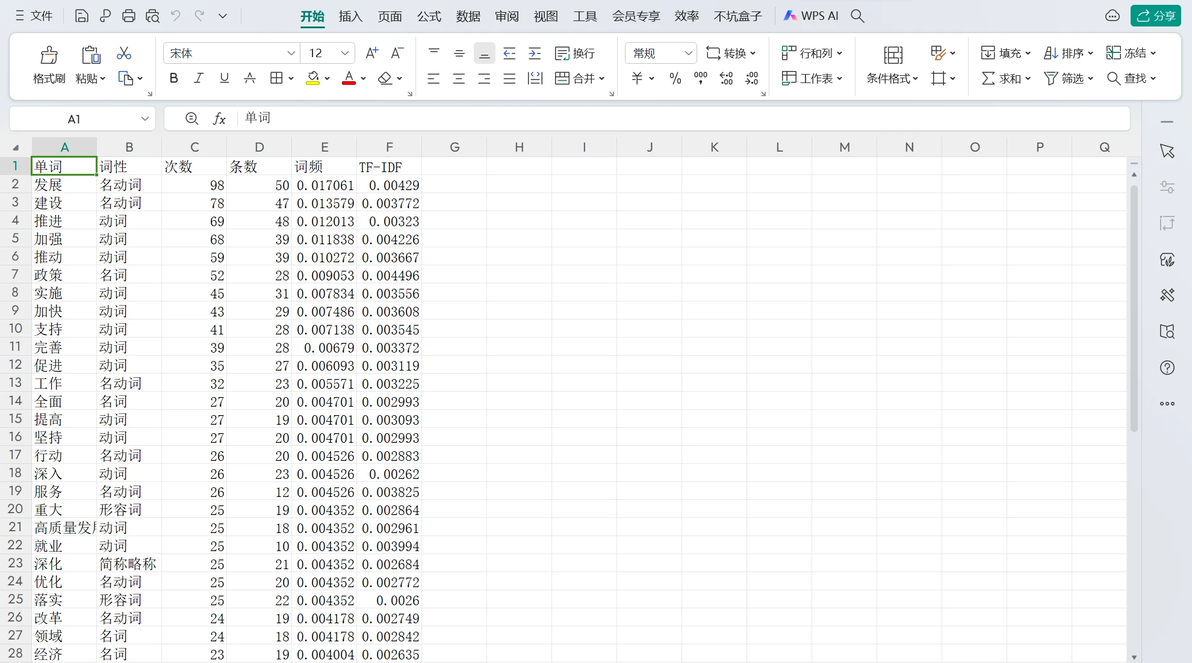Click the Save icon in the title bar

81,16
